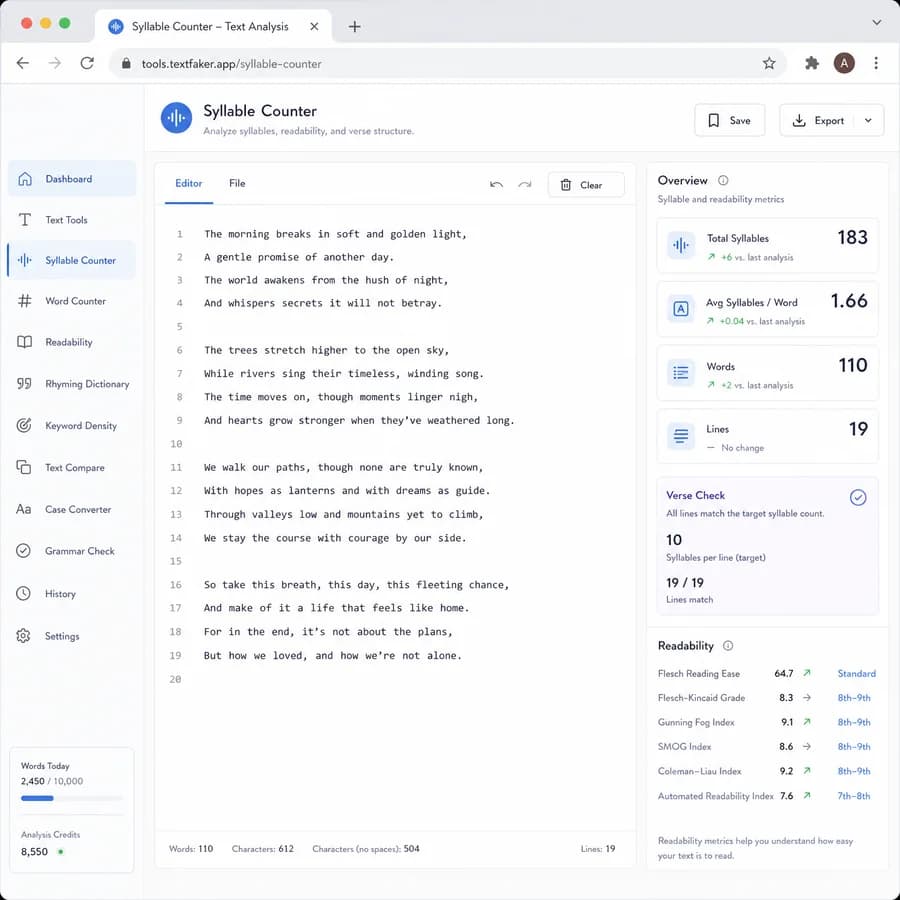
Task: Click the Coleman–Liau 8th–9th link
Action: pyautogui.click(x=854, y=771)
